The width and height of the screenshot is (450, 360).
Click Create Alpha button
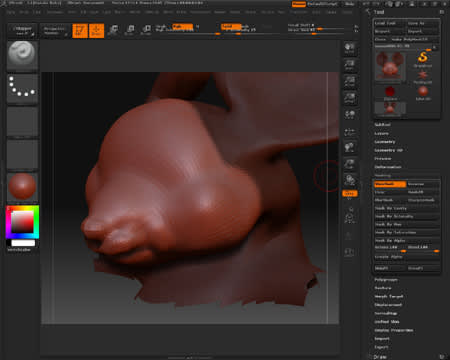point(406,257)
